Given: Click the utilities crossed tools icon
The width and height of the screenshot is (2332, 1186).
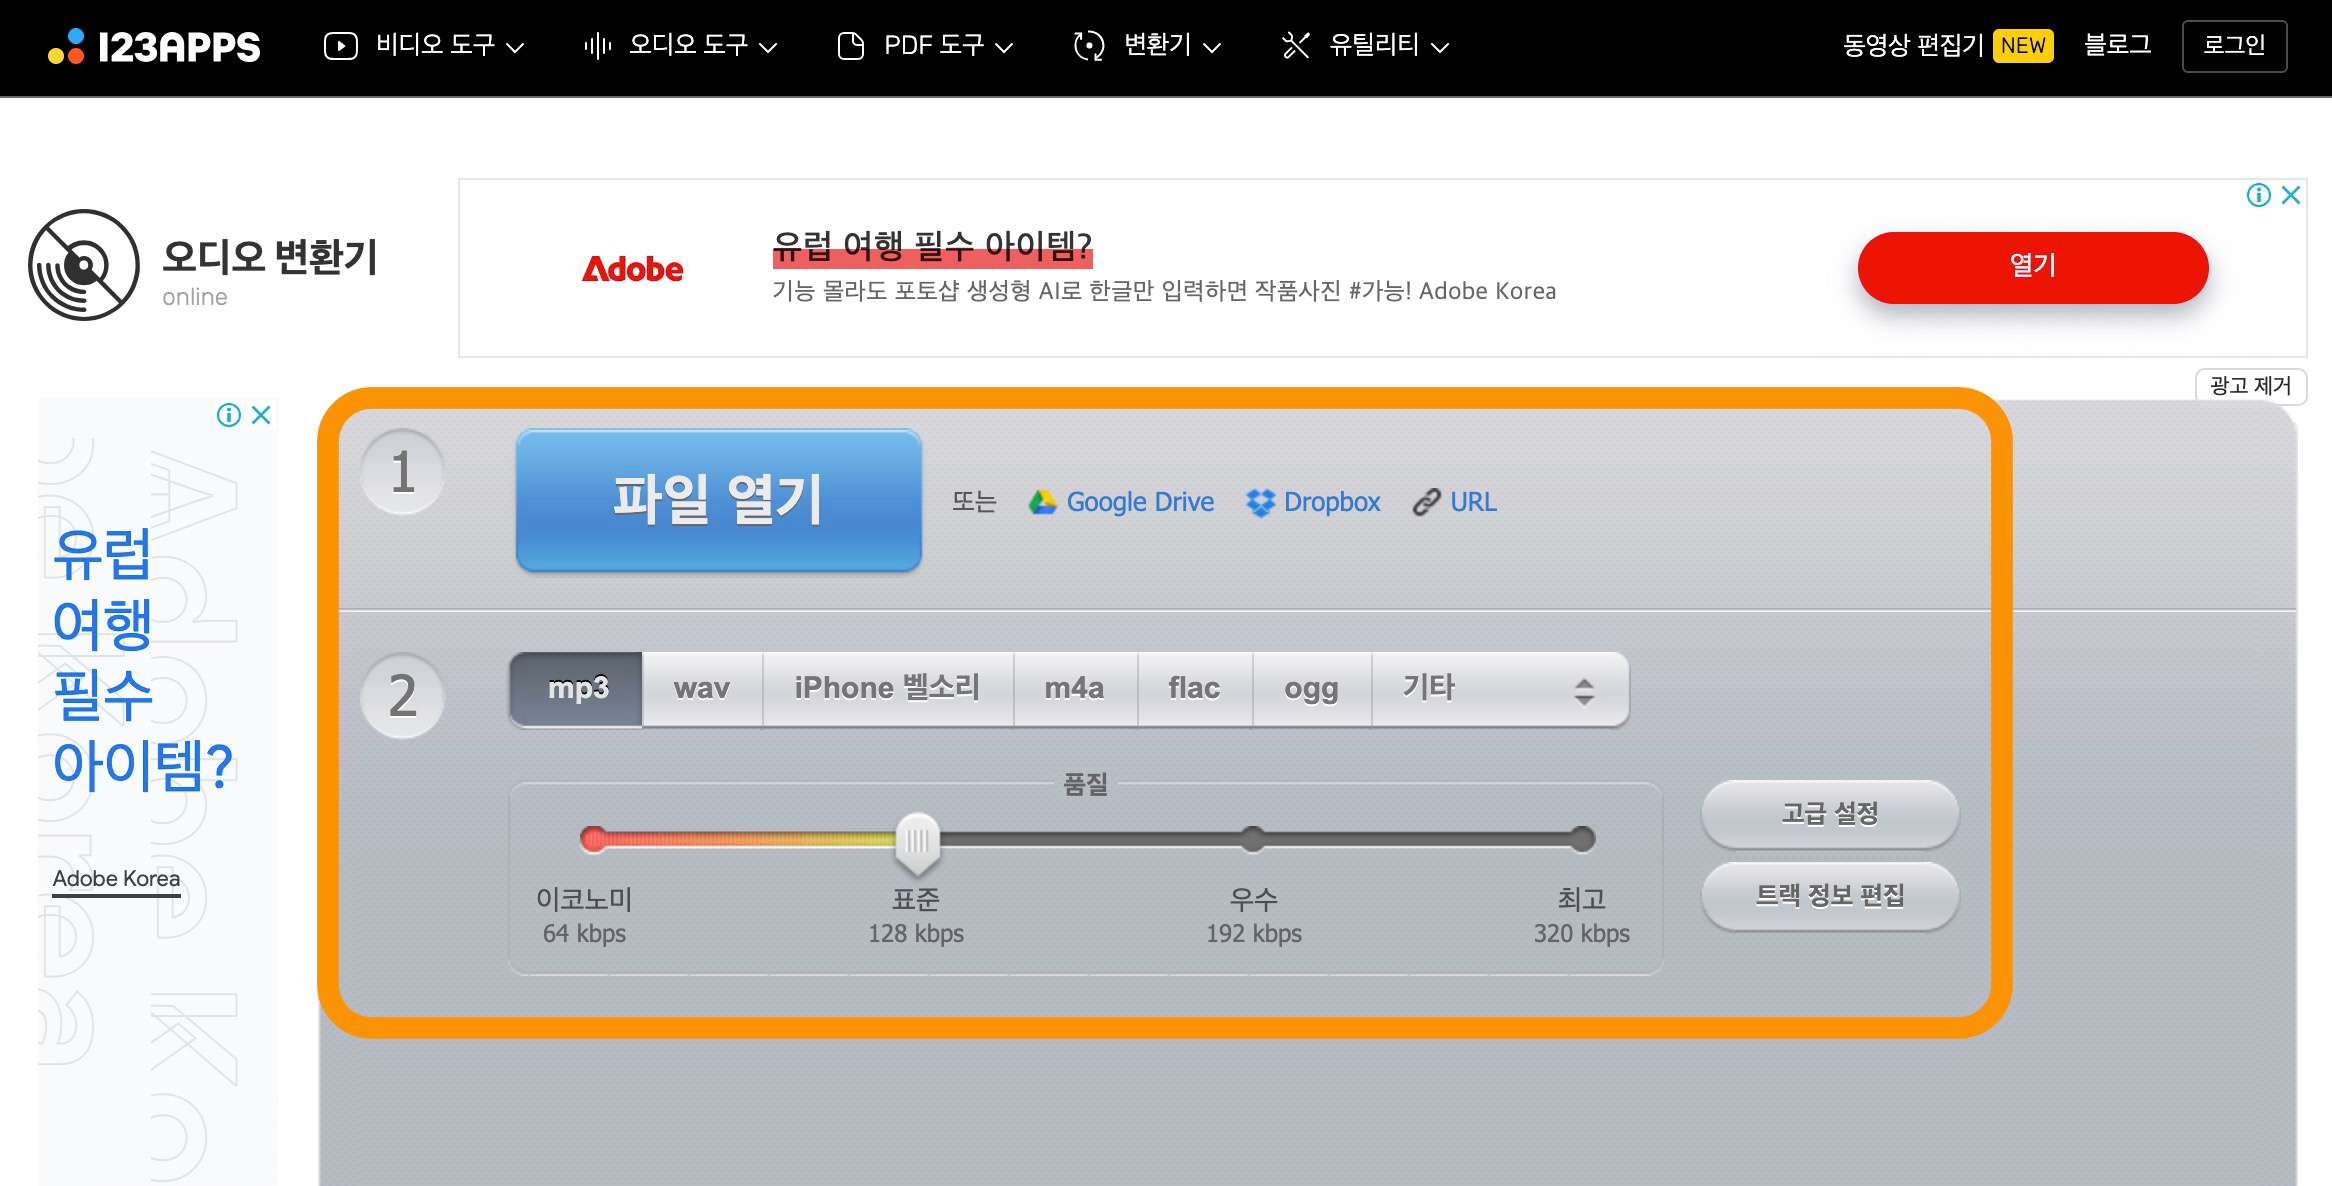Looking at the screenshot, I should coord(1295,46).
